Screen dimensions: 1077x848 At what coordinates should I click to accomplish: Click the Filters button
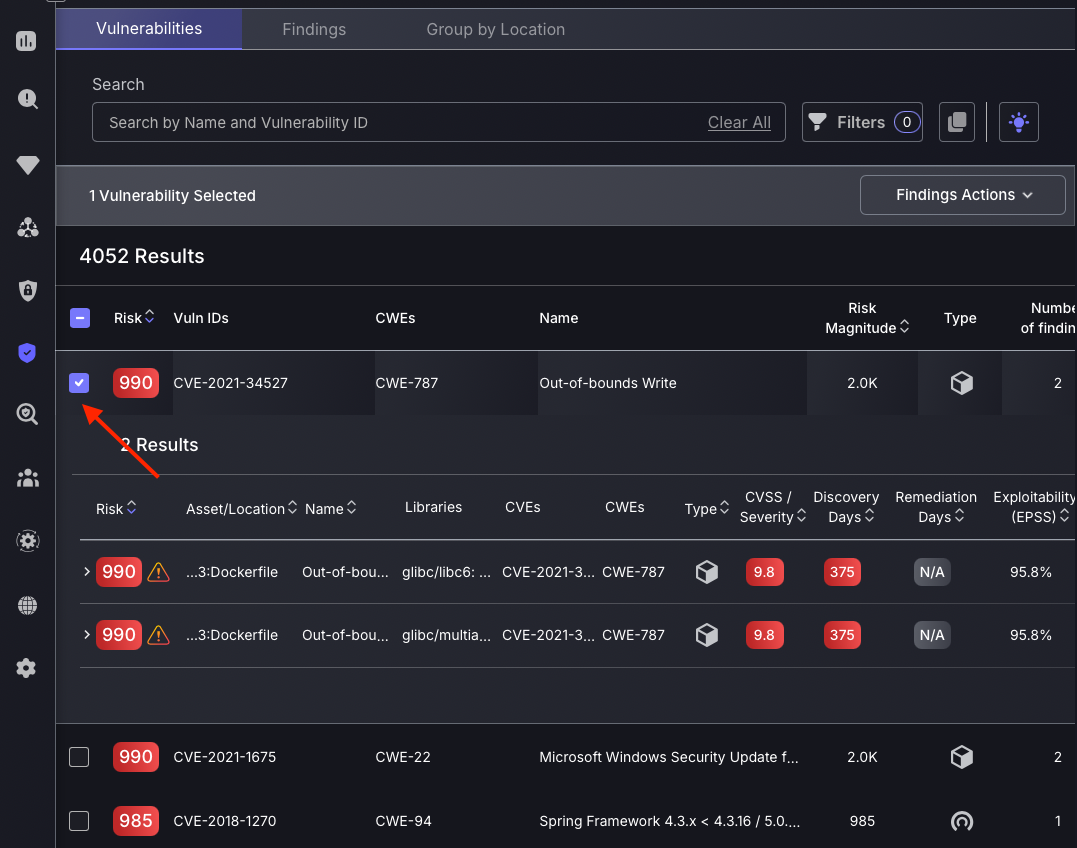pyautogui.click(x=862, y=122)
